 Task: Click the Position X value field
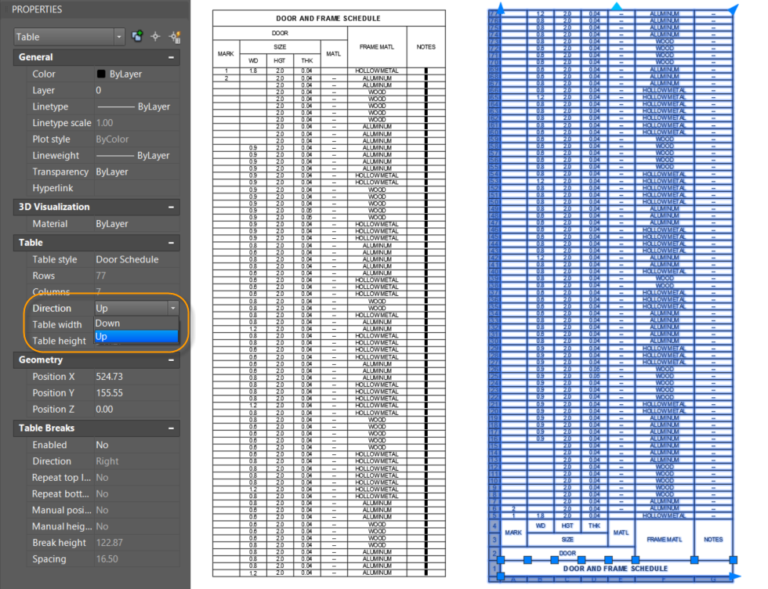(x=110, y=377)
